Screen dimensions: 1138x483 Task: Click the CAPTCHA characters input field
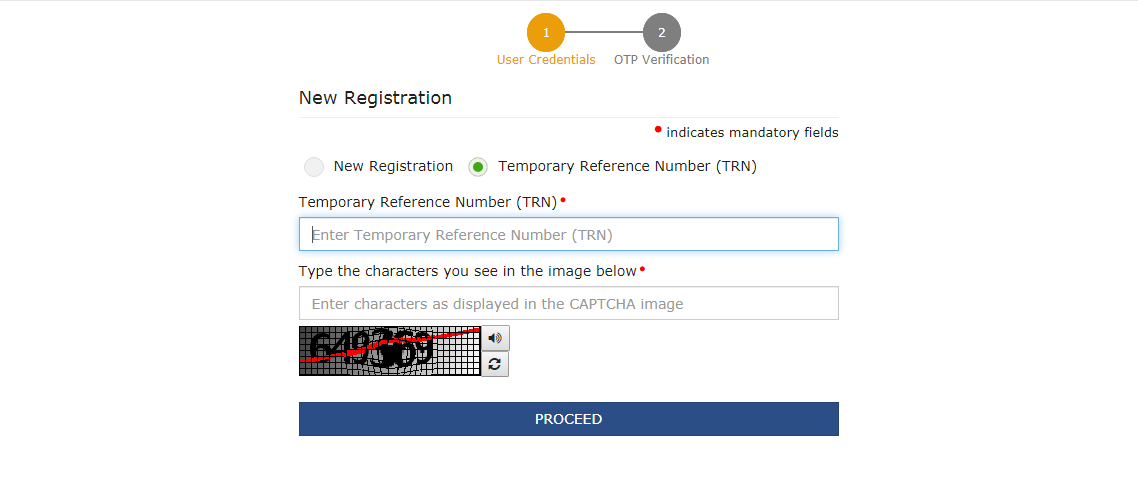point(569,303)
